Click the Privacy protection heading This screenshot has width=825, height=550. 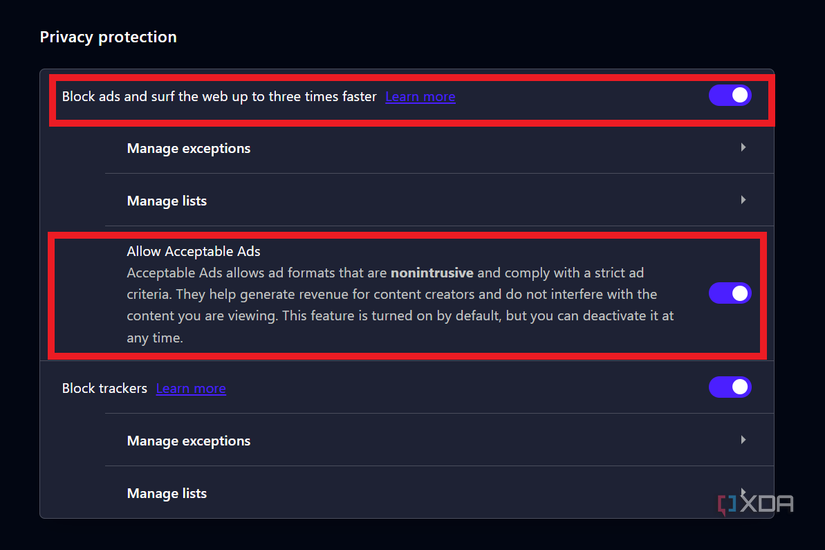(x=108, y=37)
